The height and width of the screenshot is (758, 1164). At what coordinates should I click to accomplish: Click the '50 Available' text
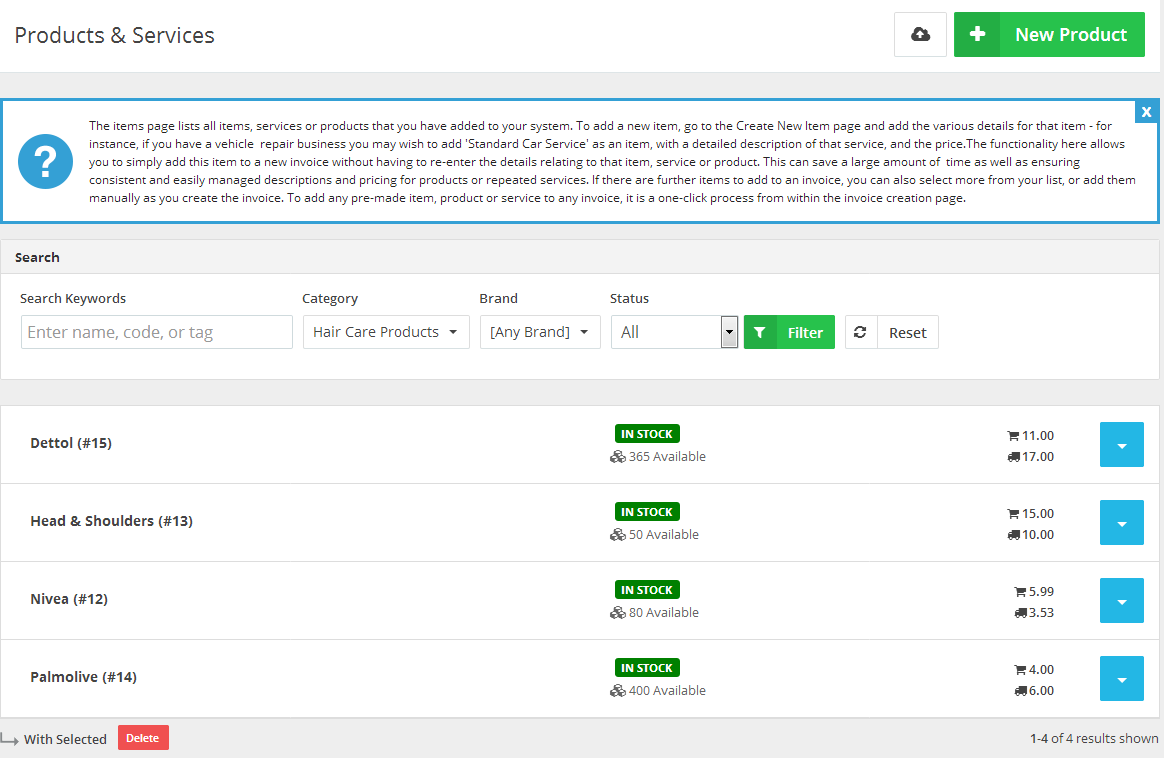click(664, 535)
